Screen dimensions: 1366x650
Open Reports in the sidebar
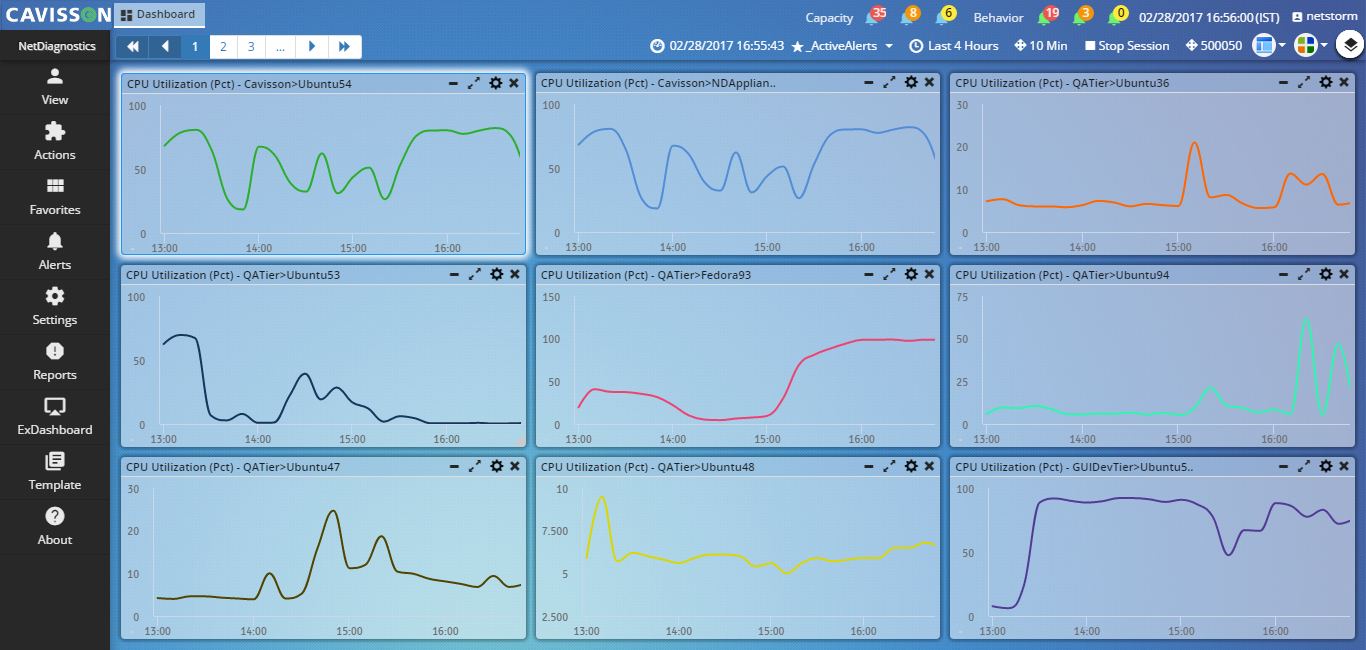coord(55,362)
